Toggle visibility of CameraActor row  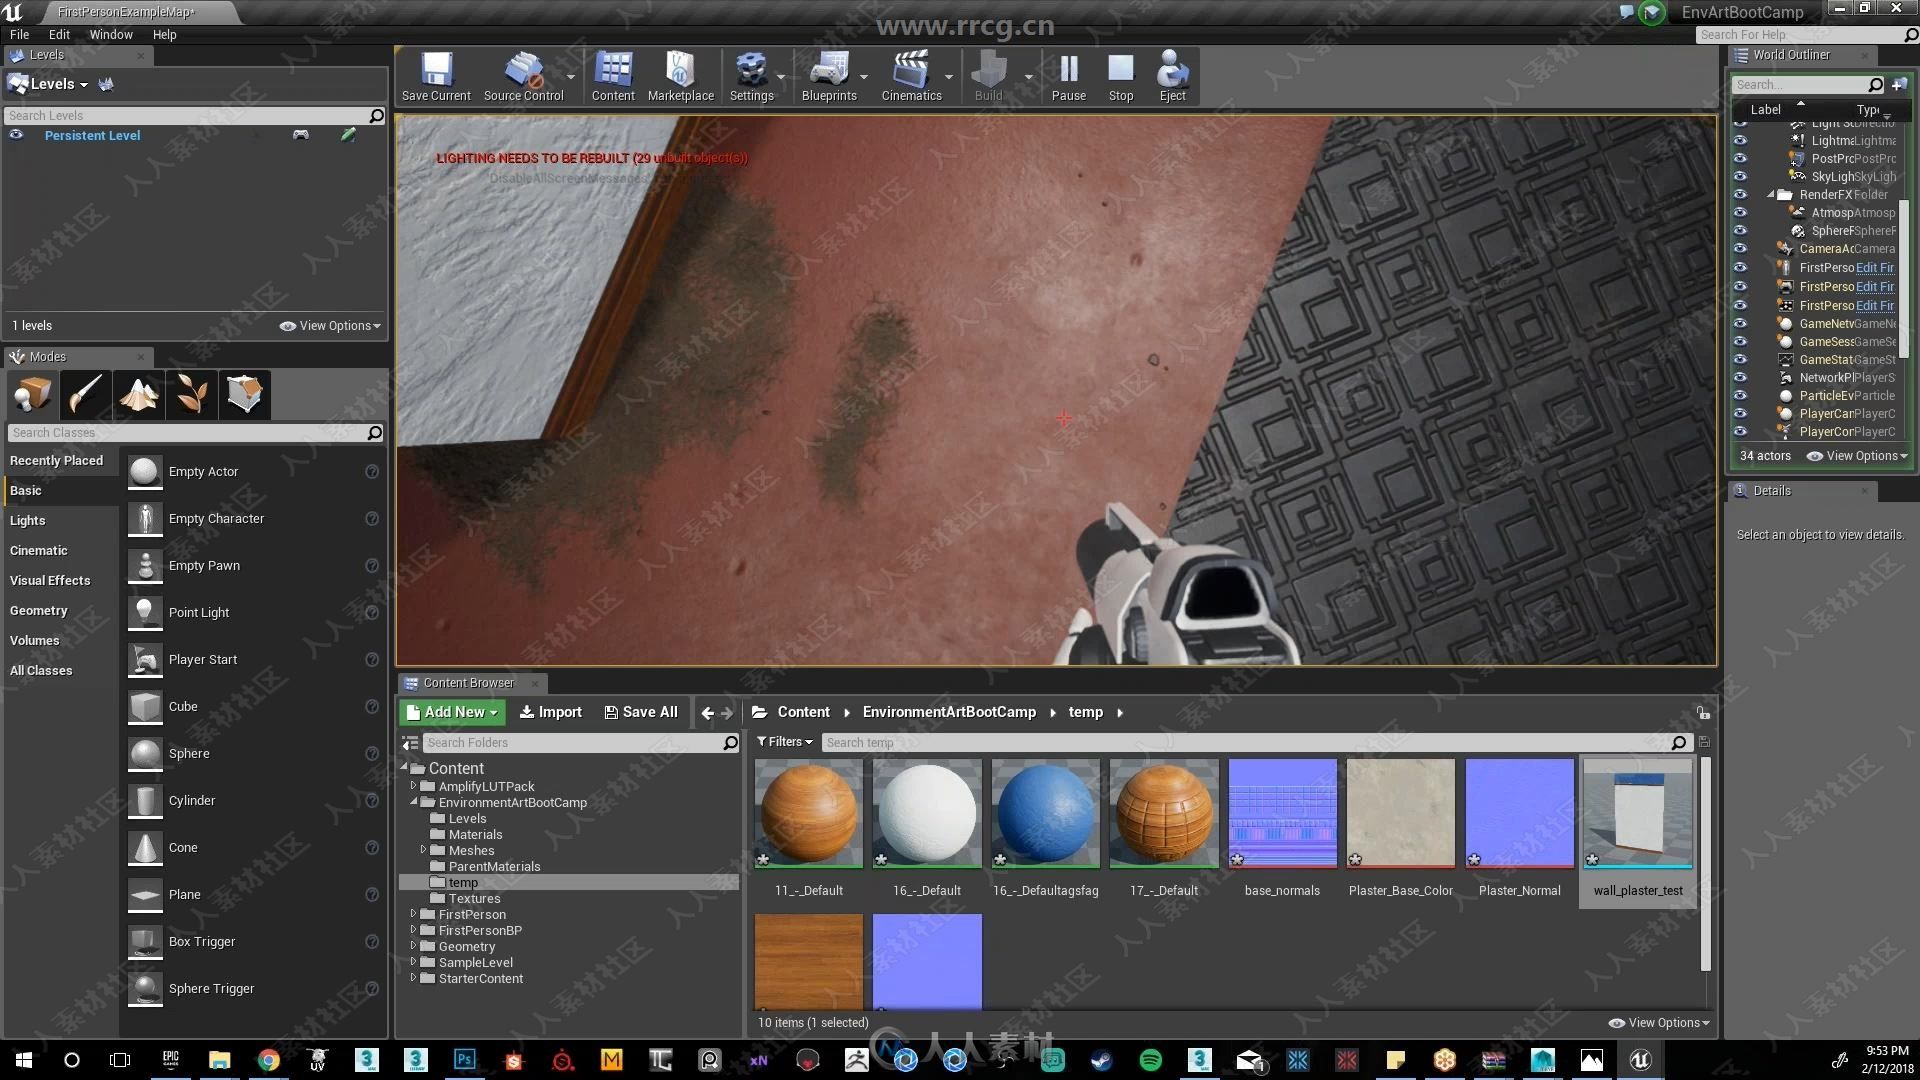pyautogui.click(x=1740, y=248)
